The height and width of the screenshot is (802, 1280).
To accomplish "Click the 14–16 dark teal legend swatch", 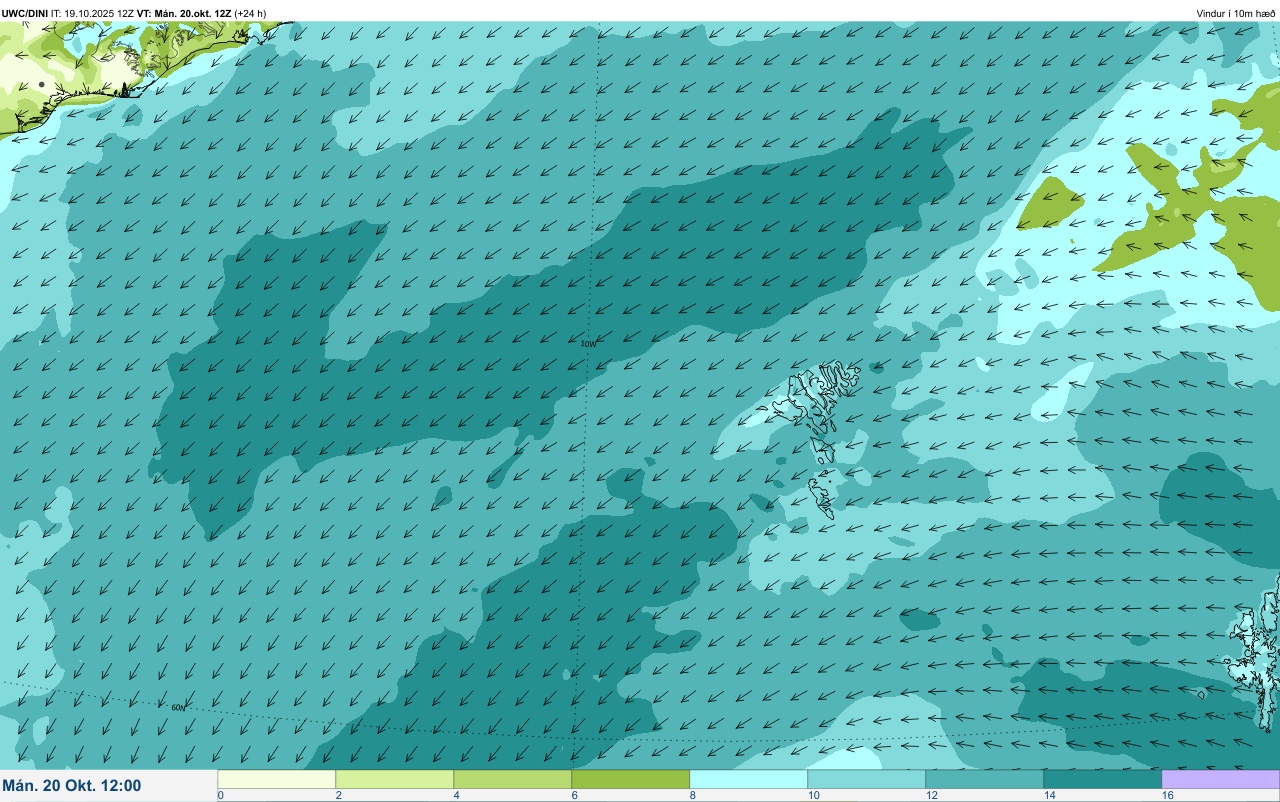I will 1103,779.
